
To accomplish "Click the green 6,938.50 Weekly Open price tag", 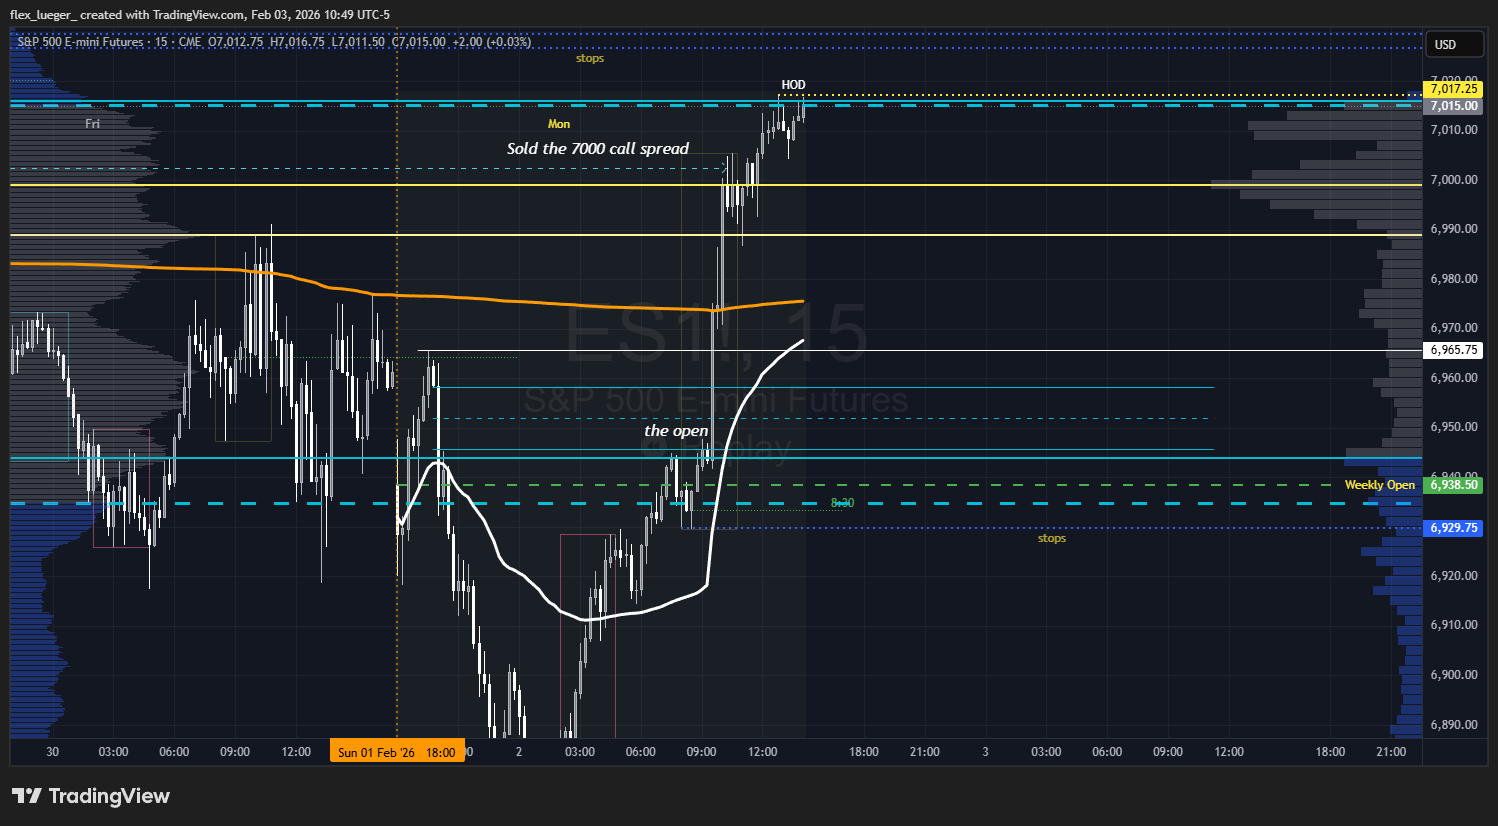I will (x=1453, y=485).
